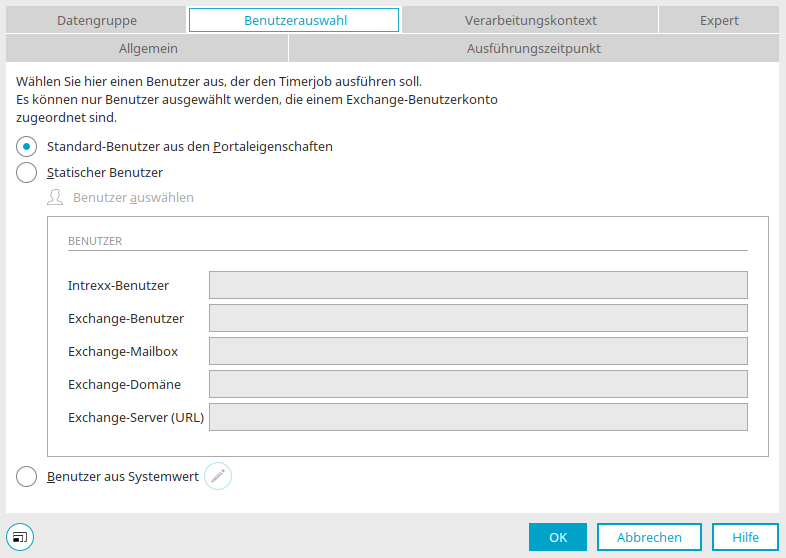
Task: Click the Intrexx-Benutzer input field
Action: click(478, 285)
